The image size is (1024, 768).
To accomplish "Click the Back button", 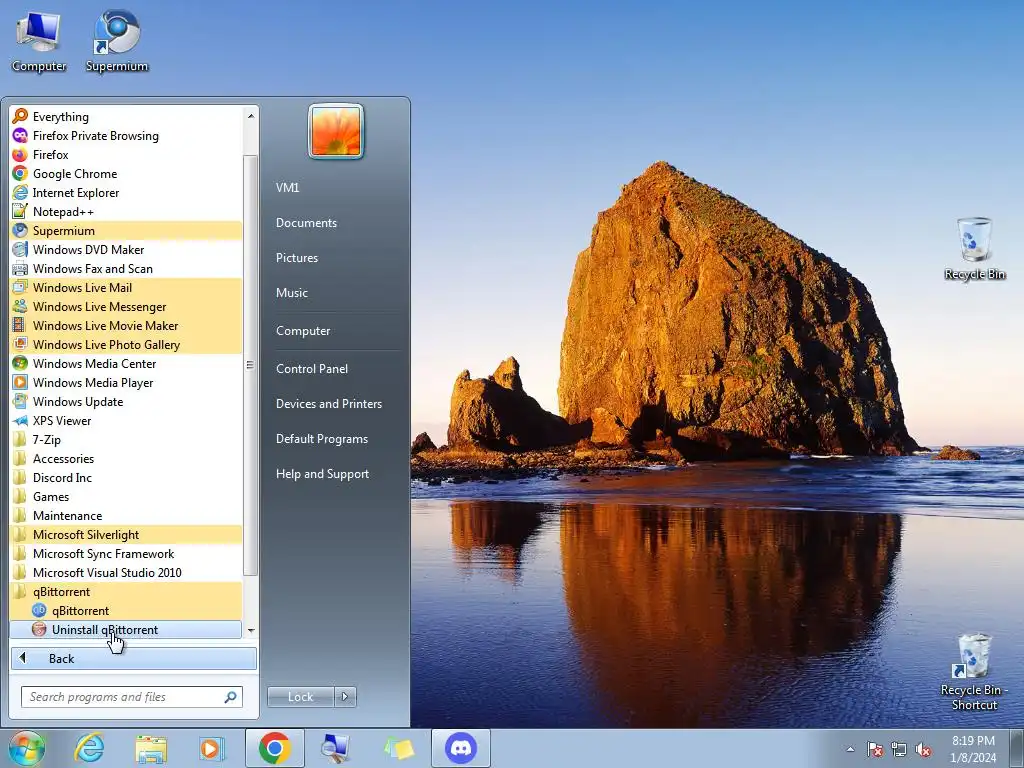I will pyautogui.click(x=133, y=658).
